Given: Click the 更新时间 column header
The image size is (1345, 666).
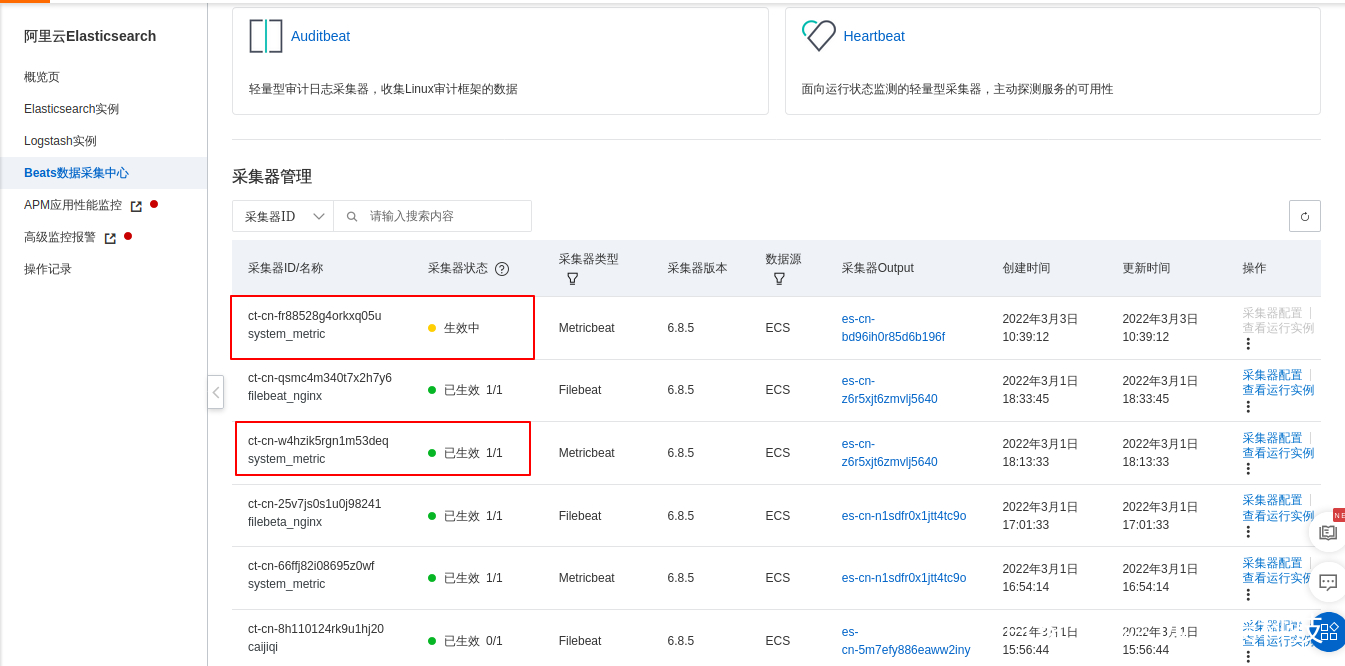Looking at the screenshot, I should point(1146,268).
